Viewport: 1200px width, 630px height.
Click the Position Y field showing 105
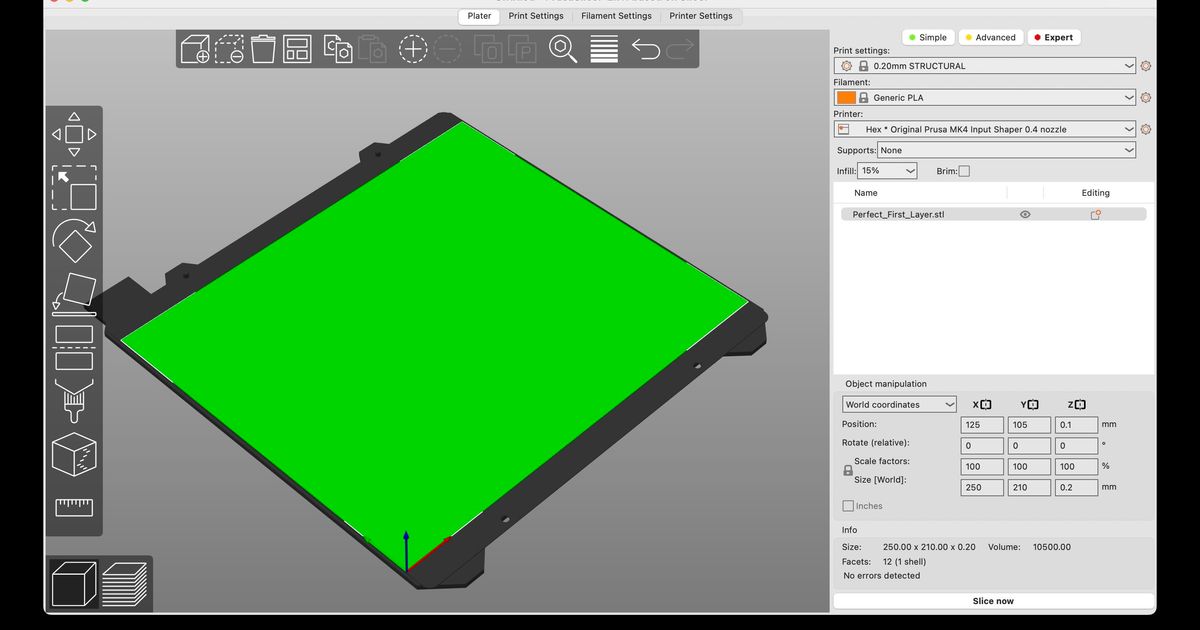pos(1029,425)
